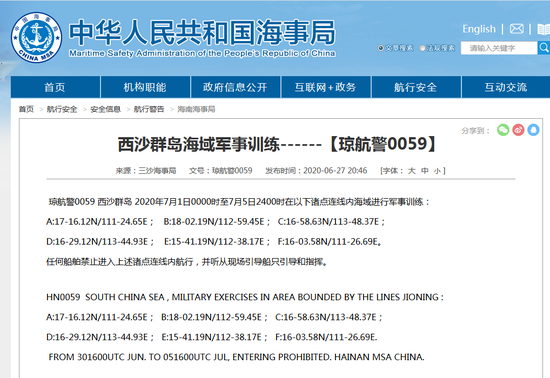
Task: Click the document number 文号：琼航警0059
Action: point(221,171)
